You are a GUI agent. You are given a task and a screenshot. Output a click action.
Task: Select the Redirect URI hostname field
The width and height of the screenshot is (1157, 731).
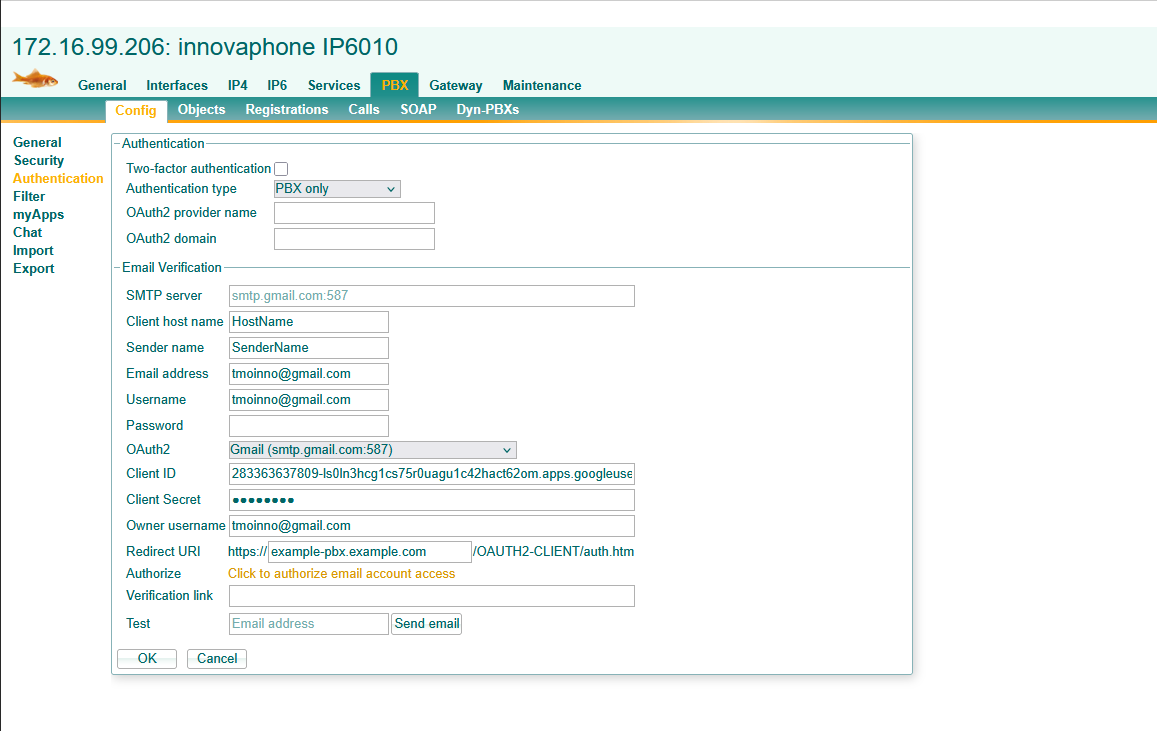pyautogui.click(x=369, y=552)
